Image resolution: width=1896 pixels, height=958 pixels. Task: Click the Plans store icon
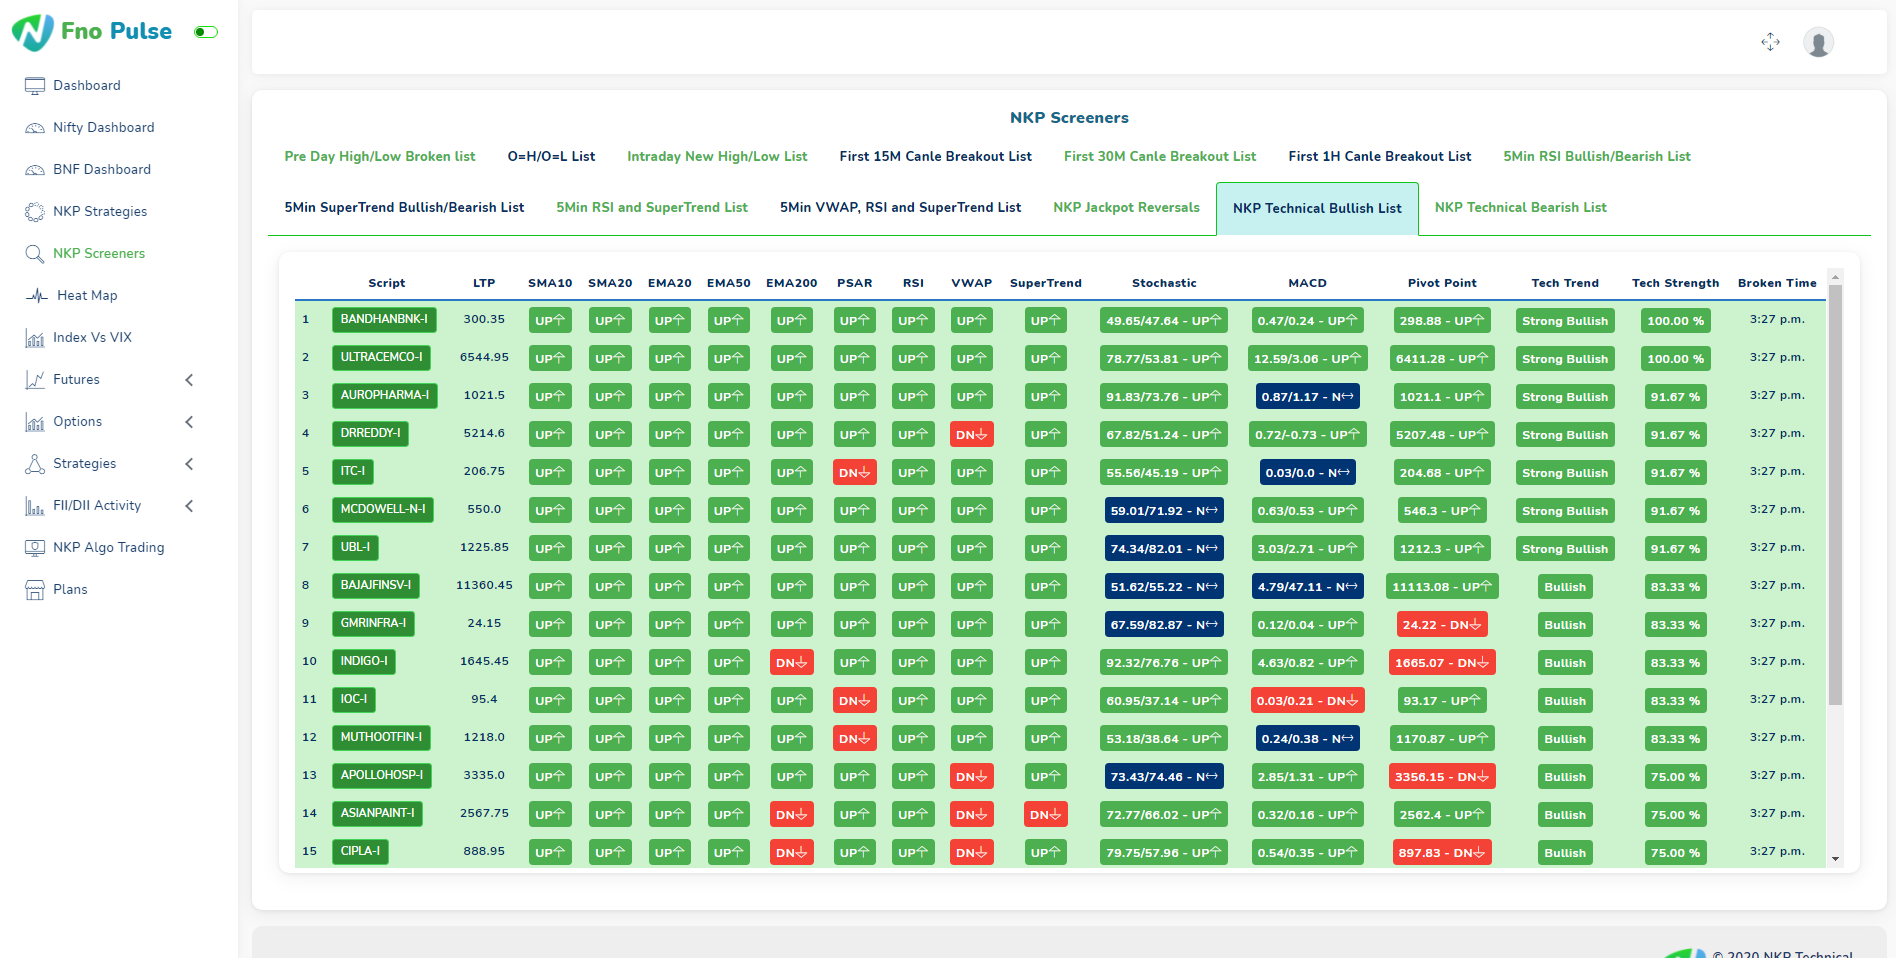point(35,590)
